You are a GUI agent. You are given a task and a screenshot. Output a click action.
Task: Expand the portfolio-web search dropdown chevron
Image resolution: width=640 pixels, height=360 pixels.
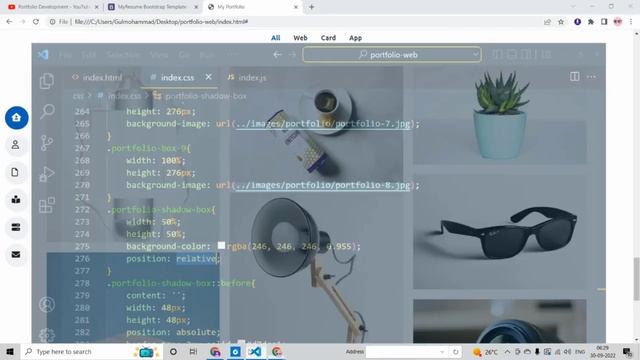[x=476, y=54]
